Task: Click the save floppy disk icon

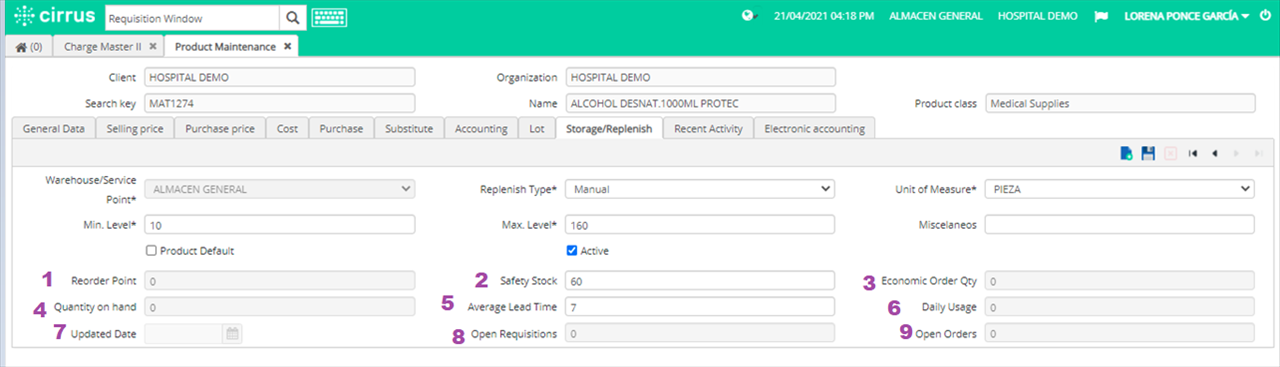Action: [1148, 153]
